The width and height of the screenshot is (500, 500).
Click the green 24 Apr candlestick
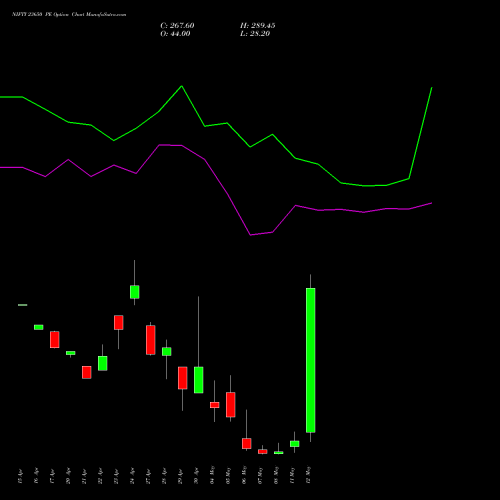(x=135, y=292)
